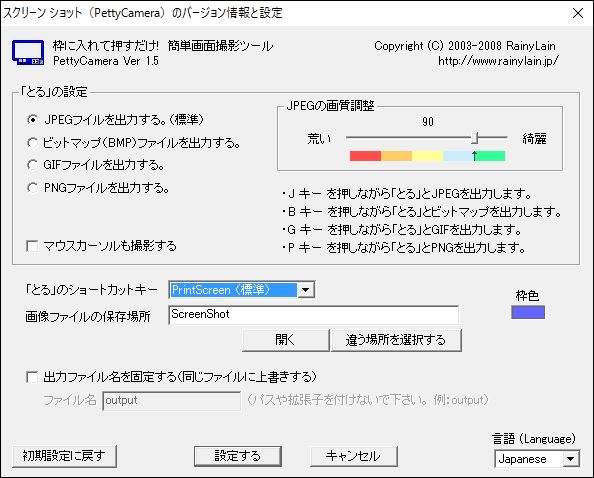Click the ScreenShot save location field
Viewport: 594px width, 478px height.
313,315
